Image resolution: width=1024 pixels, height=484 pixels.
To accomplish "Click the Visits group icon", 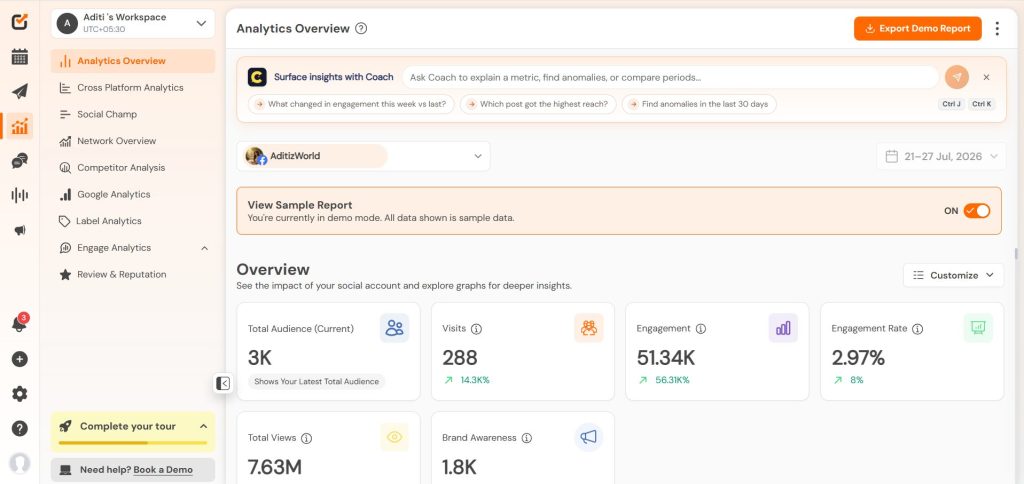I will (588, 328).
